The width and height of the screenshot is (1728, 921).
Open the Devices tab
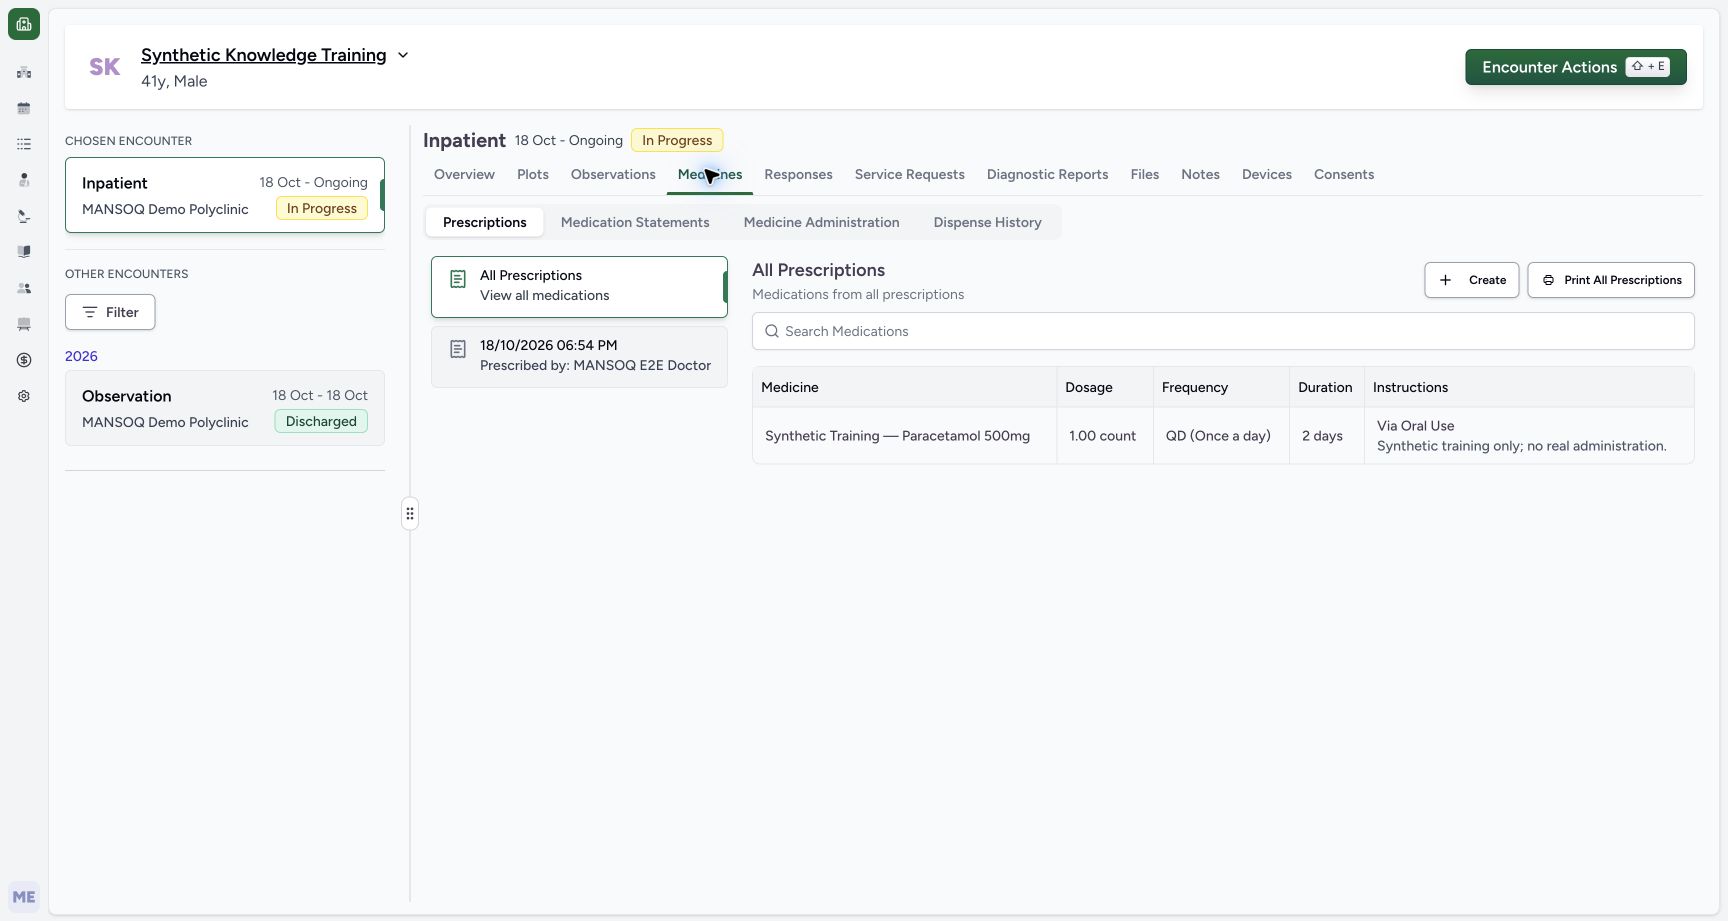[x=1267, y=174]
